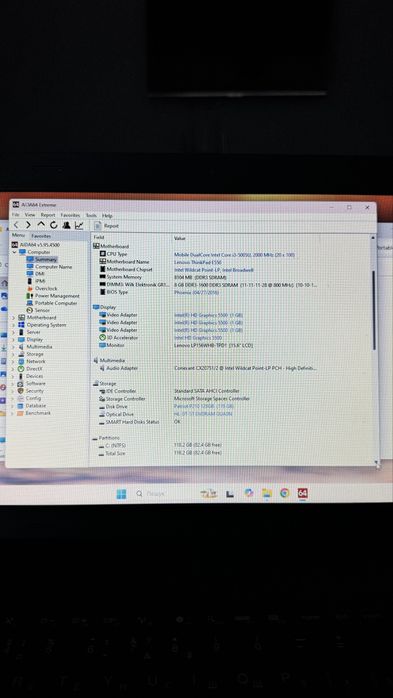This screenshot has height=698, width=393.
Task: Open the Tools menu
Action: [91, 215]
